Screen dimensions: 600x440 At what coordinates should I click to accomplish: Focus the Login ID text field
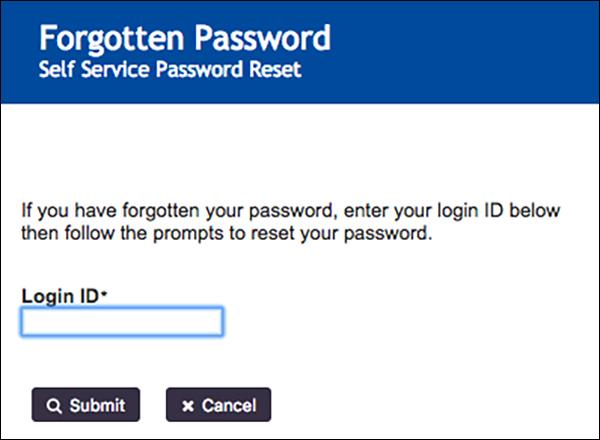(x=122, y=322)
